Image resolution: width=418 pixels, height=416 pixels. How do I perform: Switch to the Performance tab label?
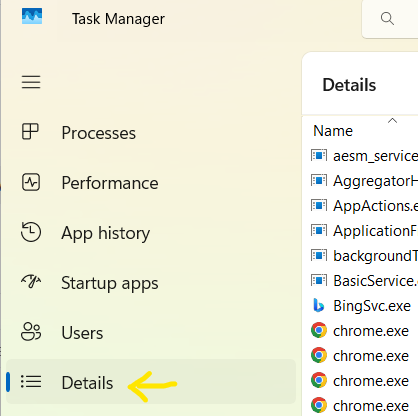110,183
